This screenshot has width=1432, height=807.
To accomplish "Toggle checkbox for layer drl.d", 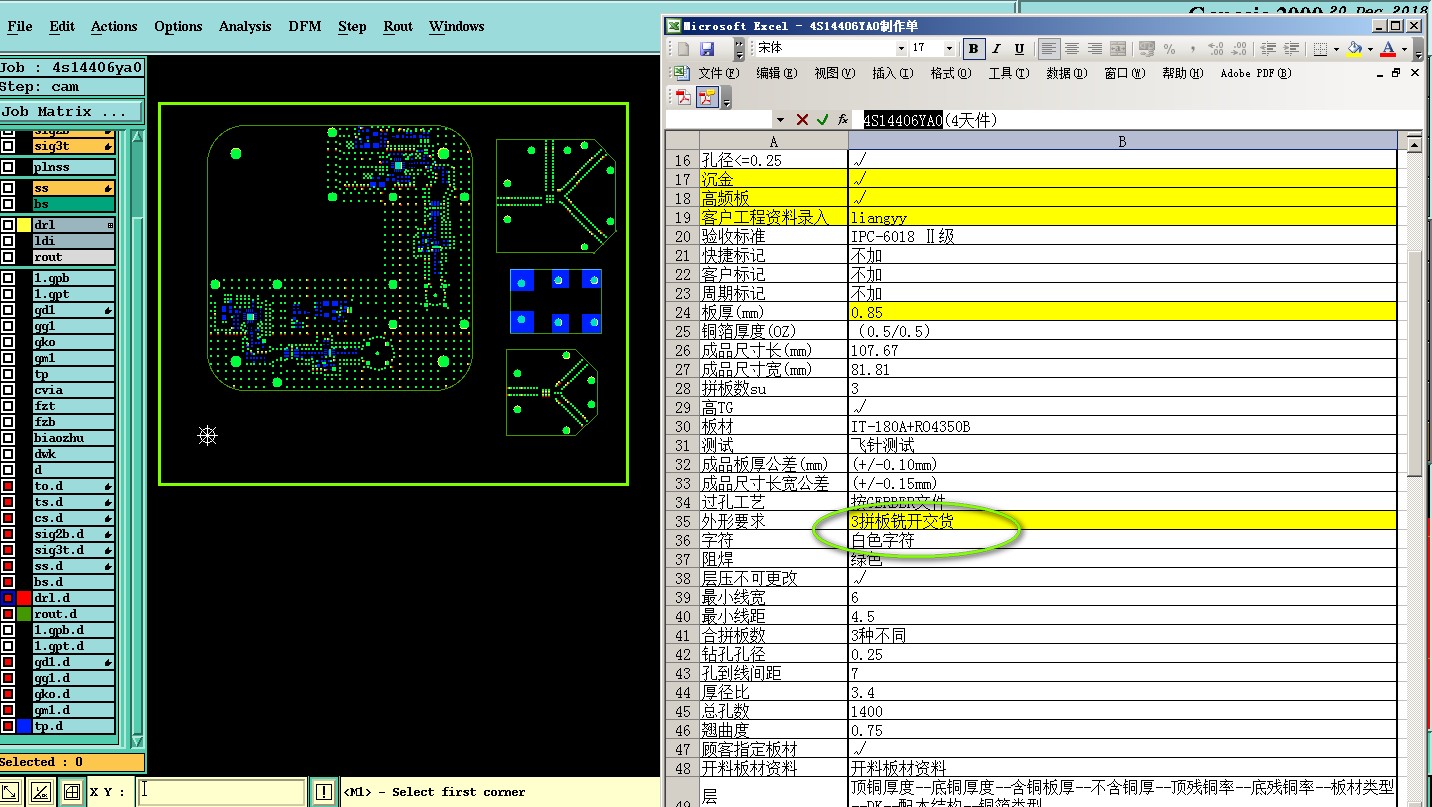I will [8, 598].
